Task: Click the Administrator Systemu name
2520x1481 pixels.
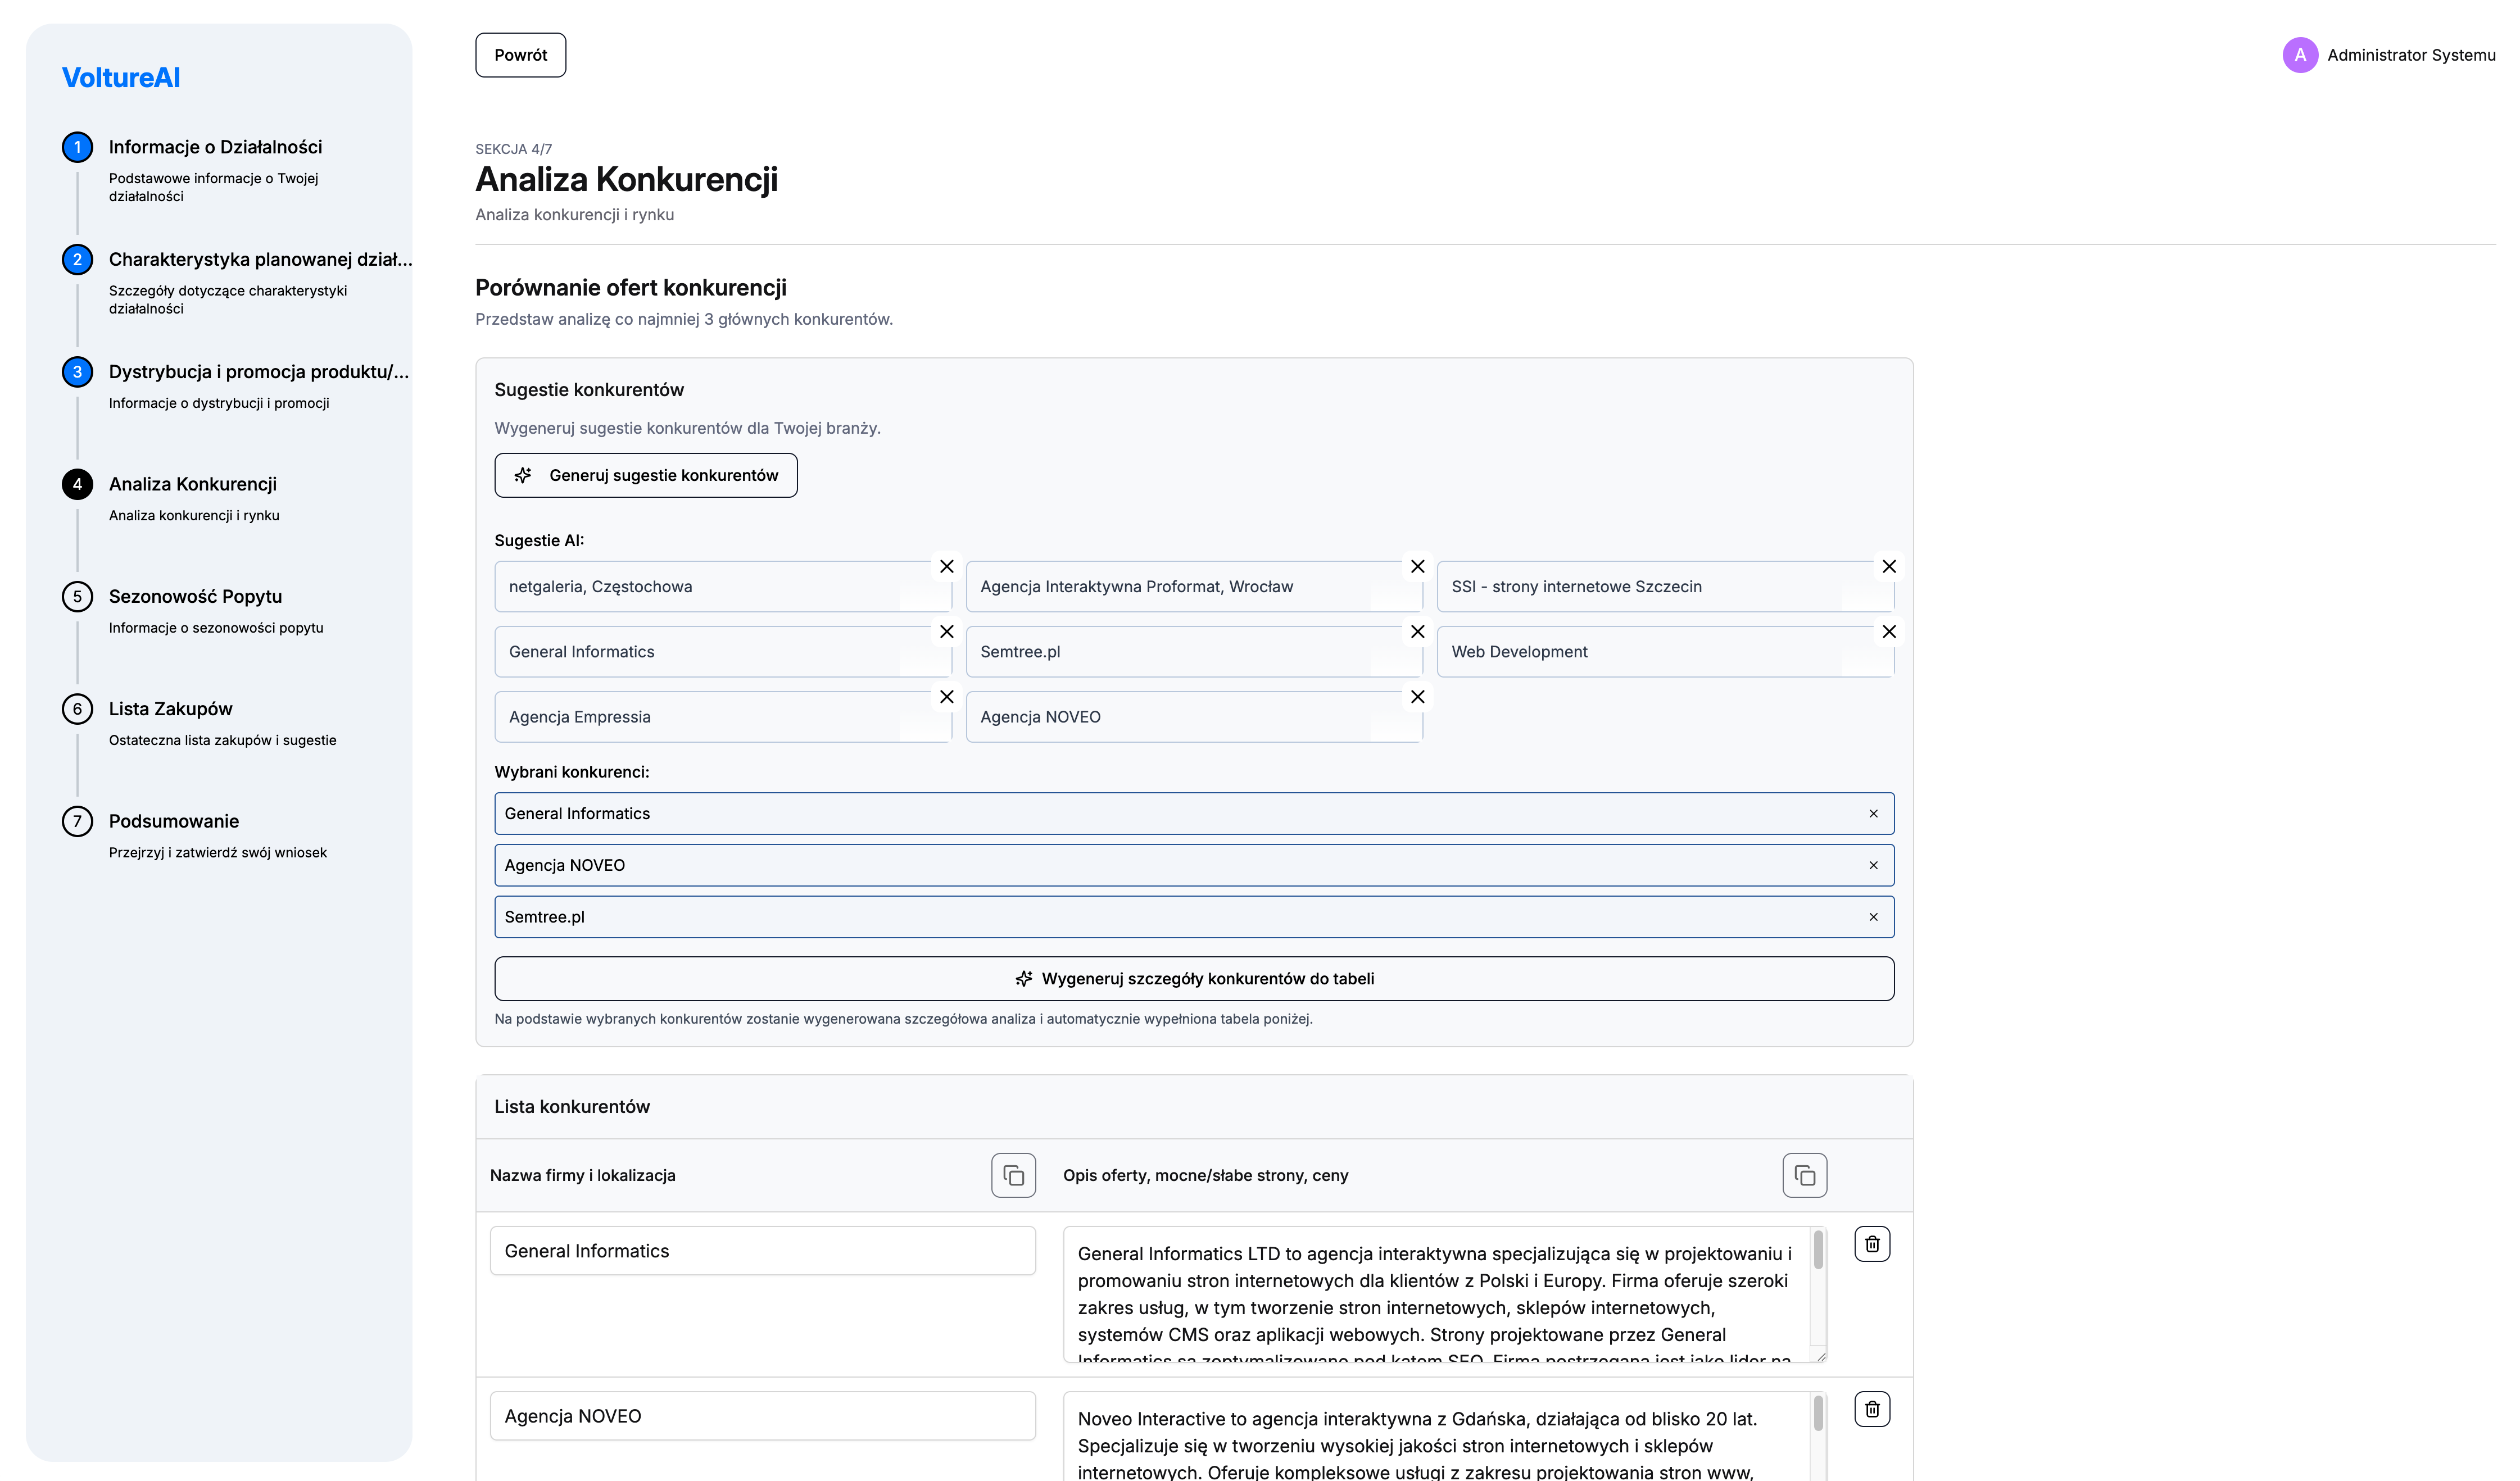Action: pyautogui.click(x=2410, y=55)
